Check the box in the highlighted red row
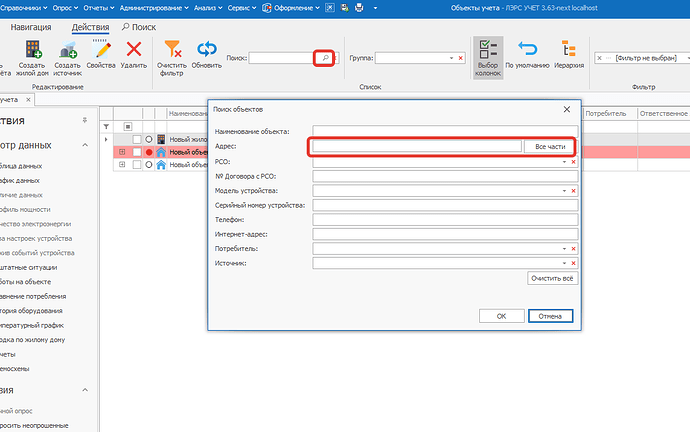Viewport: 690px width, 432px height. point(137,152)
